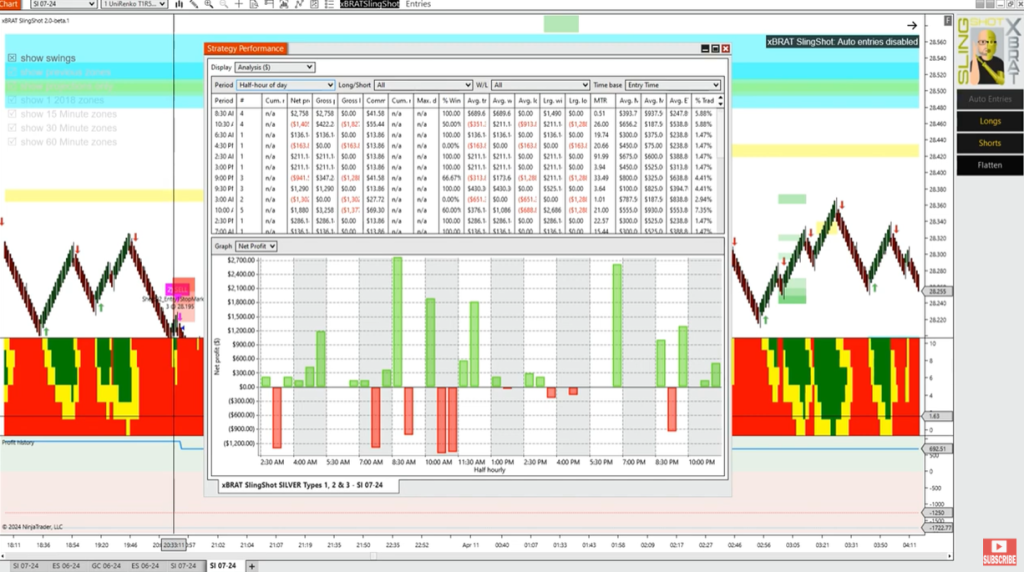Click the zoom in magnifier icon
This screenshot has width=1024, height=572.
[209, 4]
